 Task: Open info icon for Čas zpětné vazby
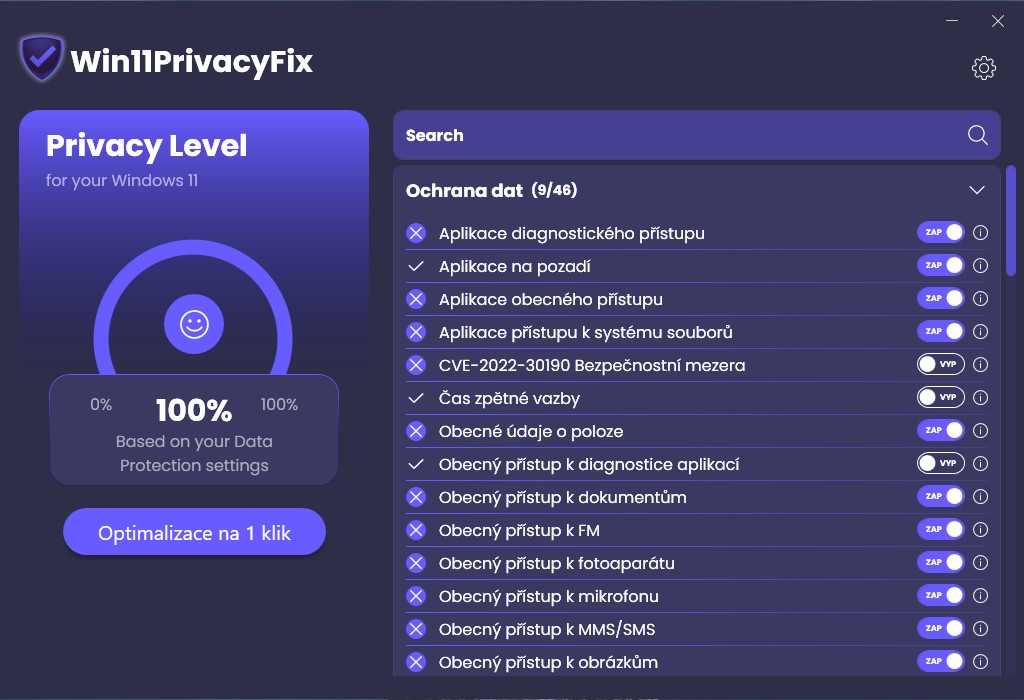(981, 398)
